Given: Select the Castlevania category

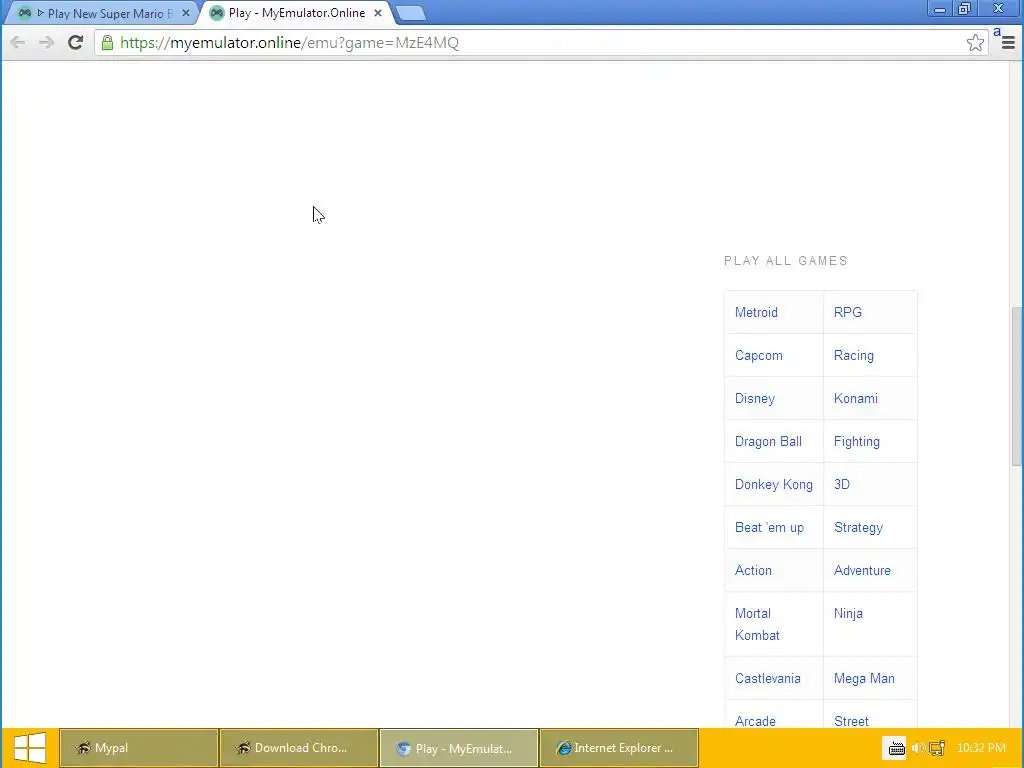Looking at the screenshot, I should coord(767,678).
